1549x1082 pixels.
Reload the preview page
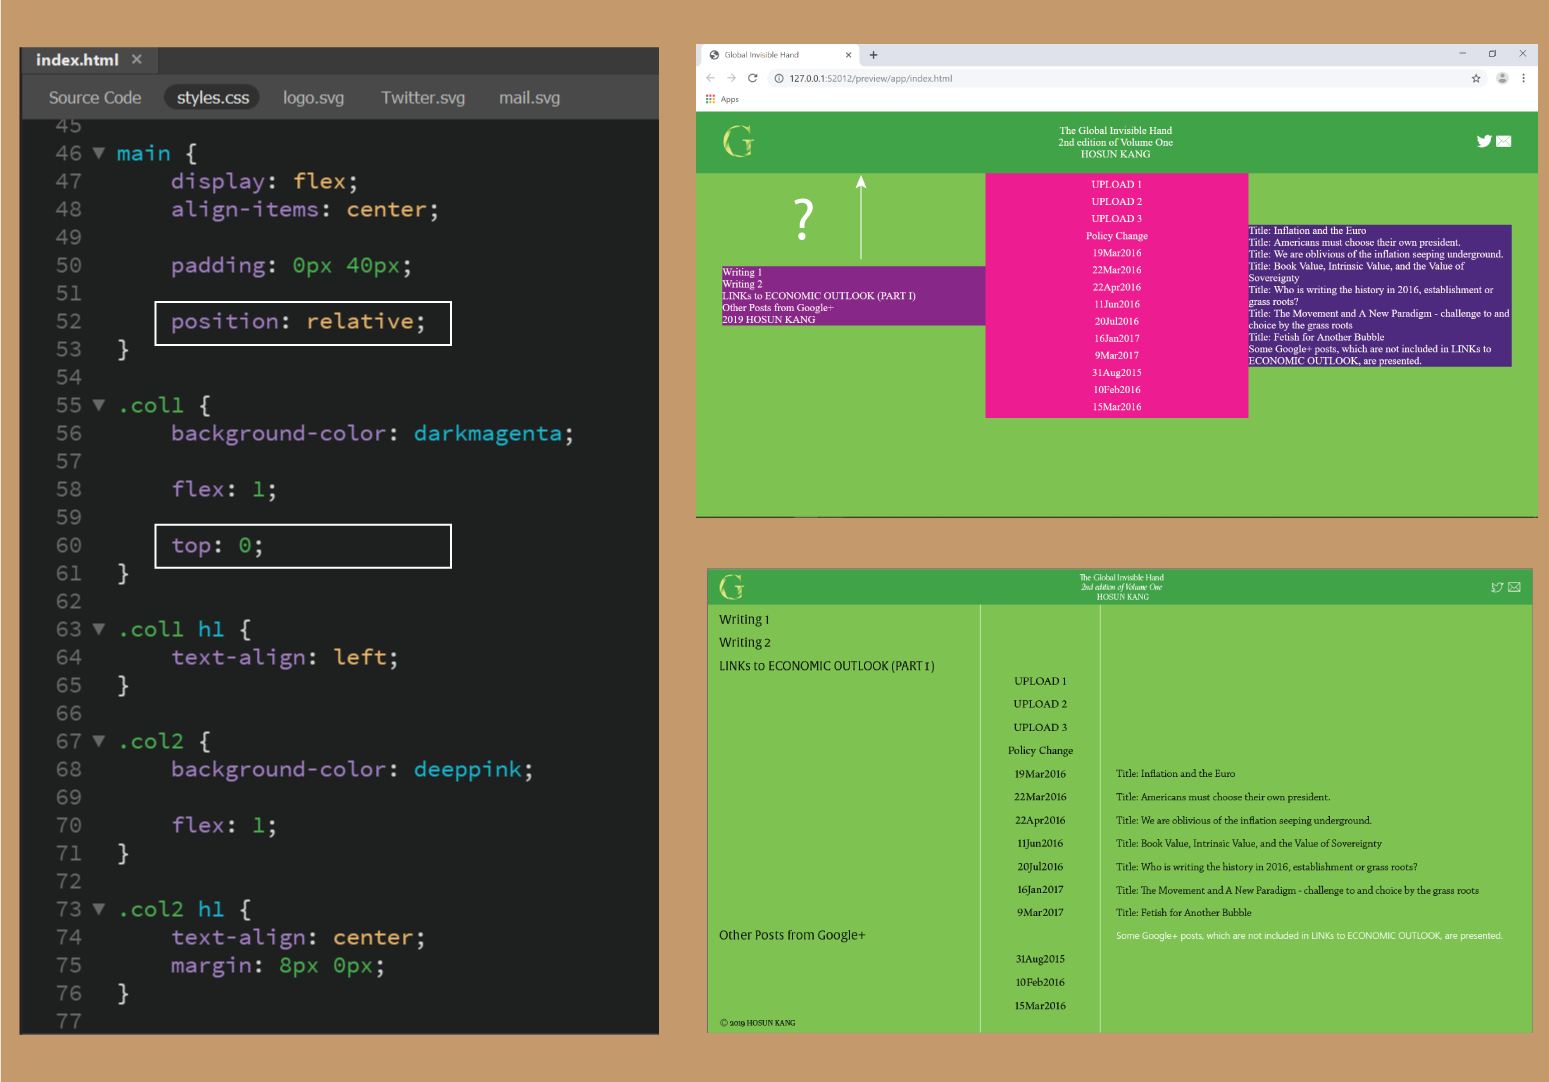[x=753, y=78]
